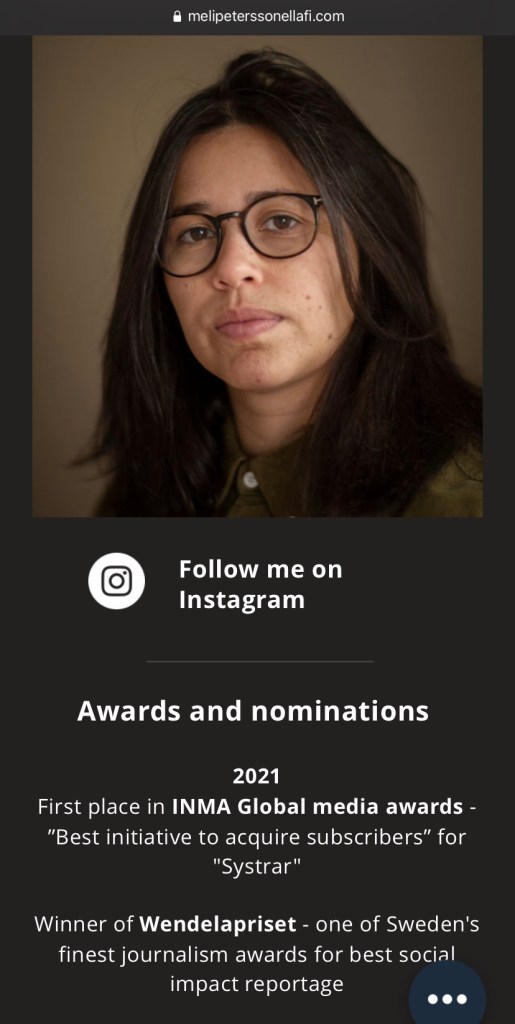Tap the large portrait photo
This screenshot has height=1024, width=515.
click(x=257, y=276)
